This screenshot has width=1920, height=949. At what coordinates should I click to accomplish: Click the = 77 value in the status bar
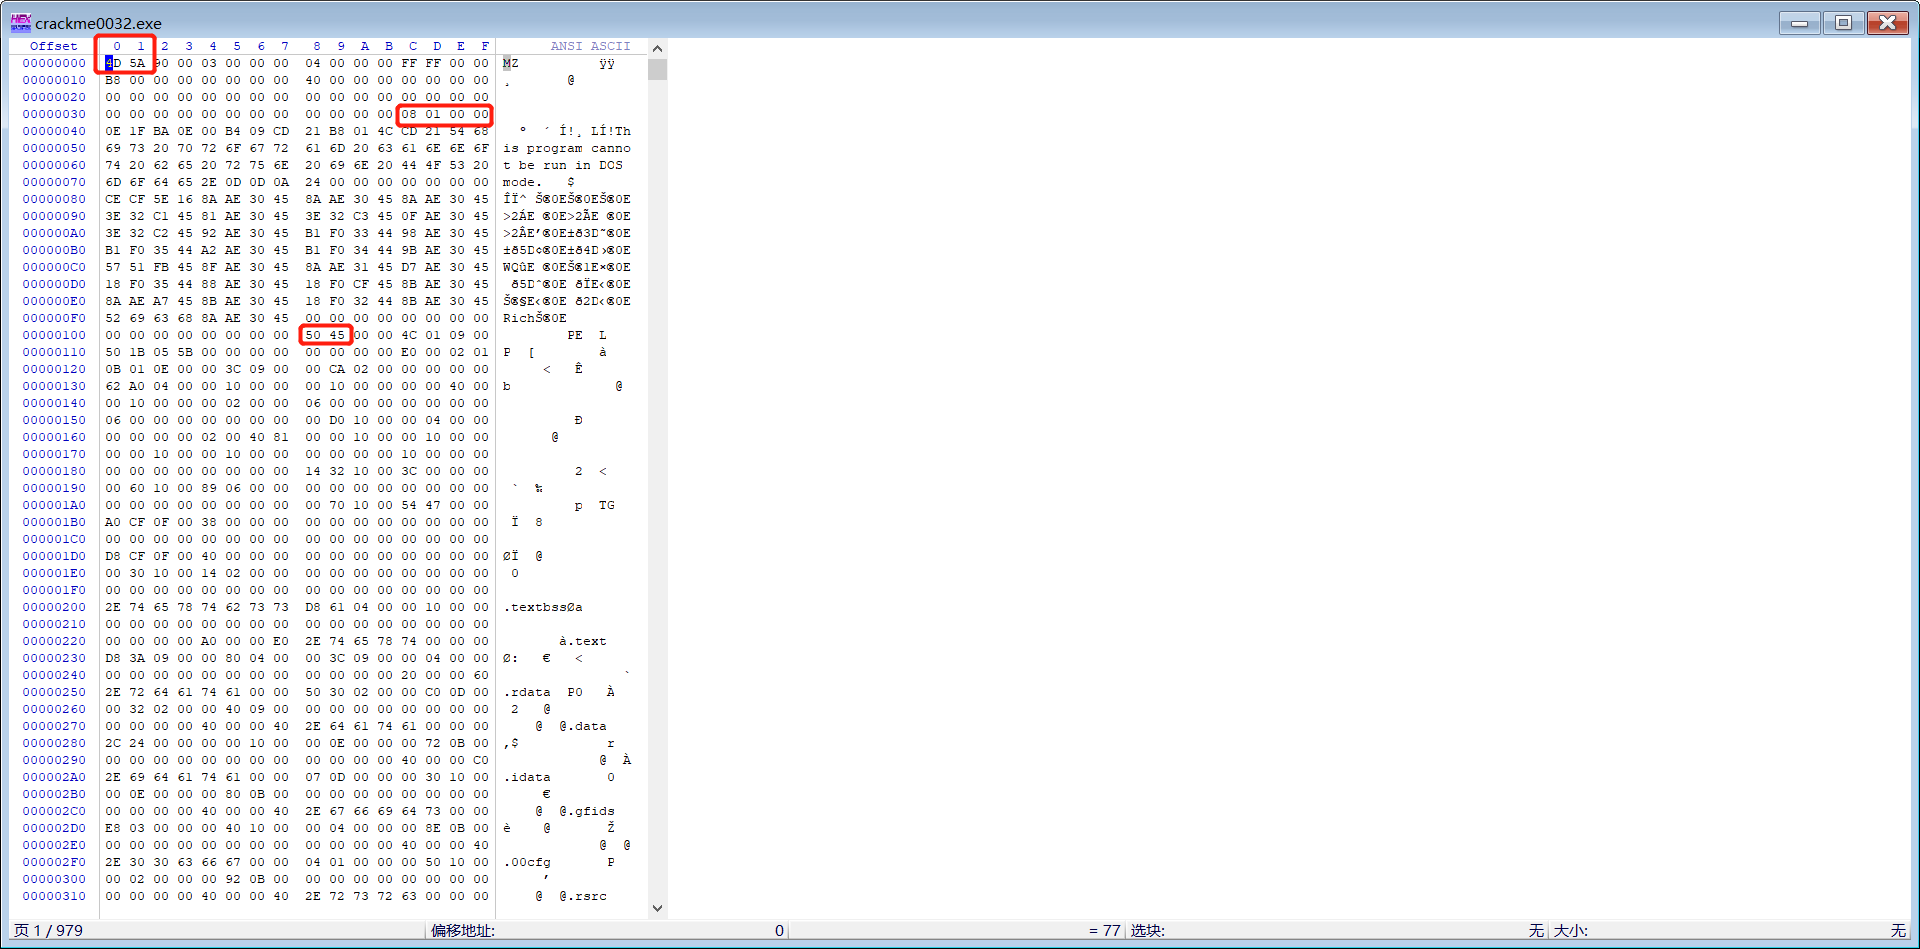point(1103,930)
